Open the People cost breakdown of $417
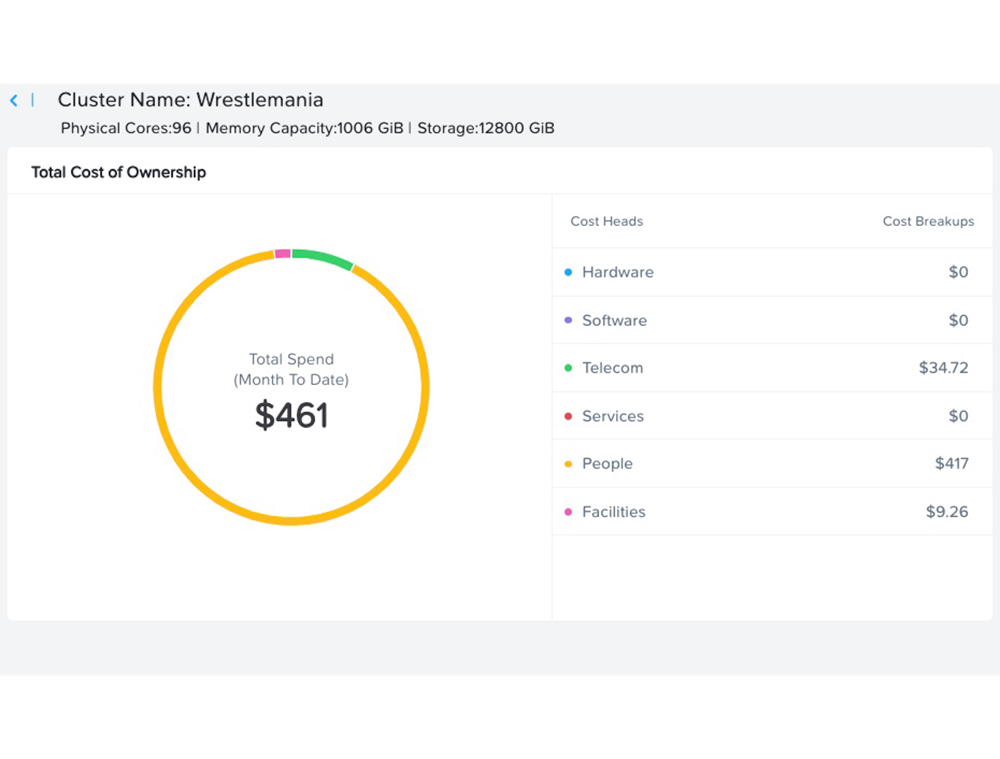The image size is (1000, 759). (951, 464)
